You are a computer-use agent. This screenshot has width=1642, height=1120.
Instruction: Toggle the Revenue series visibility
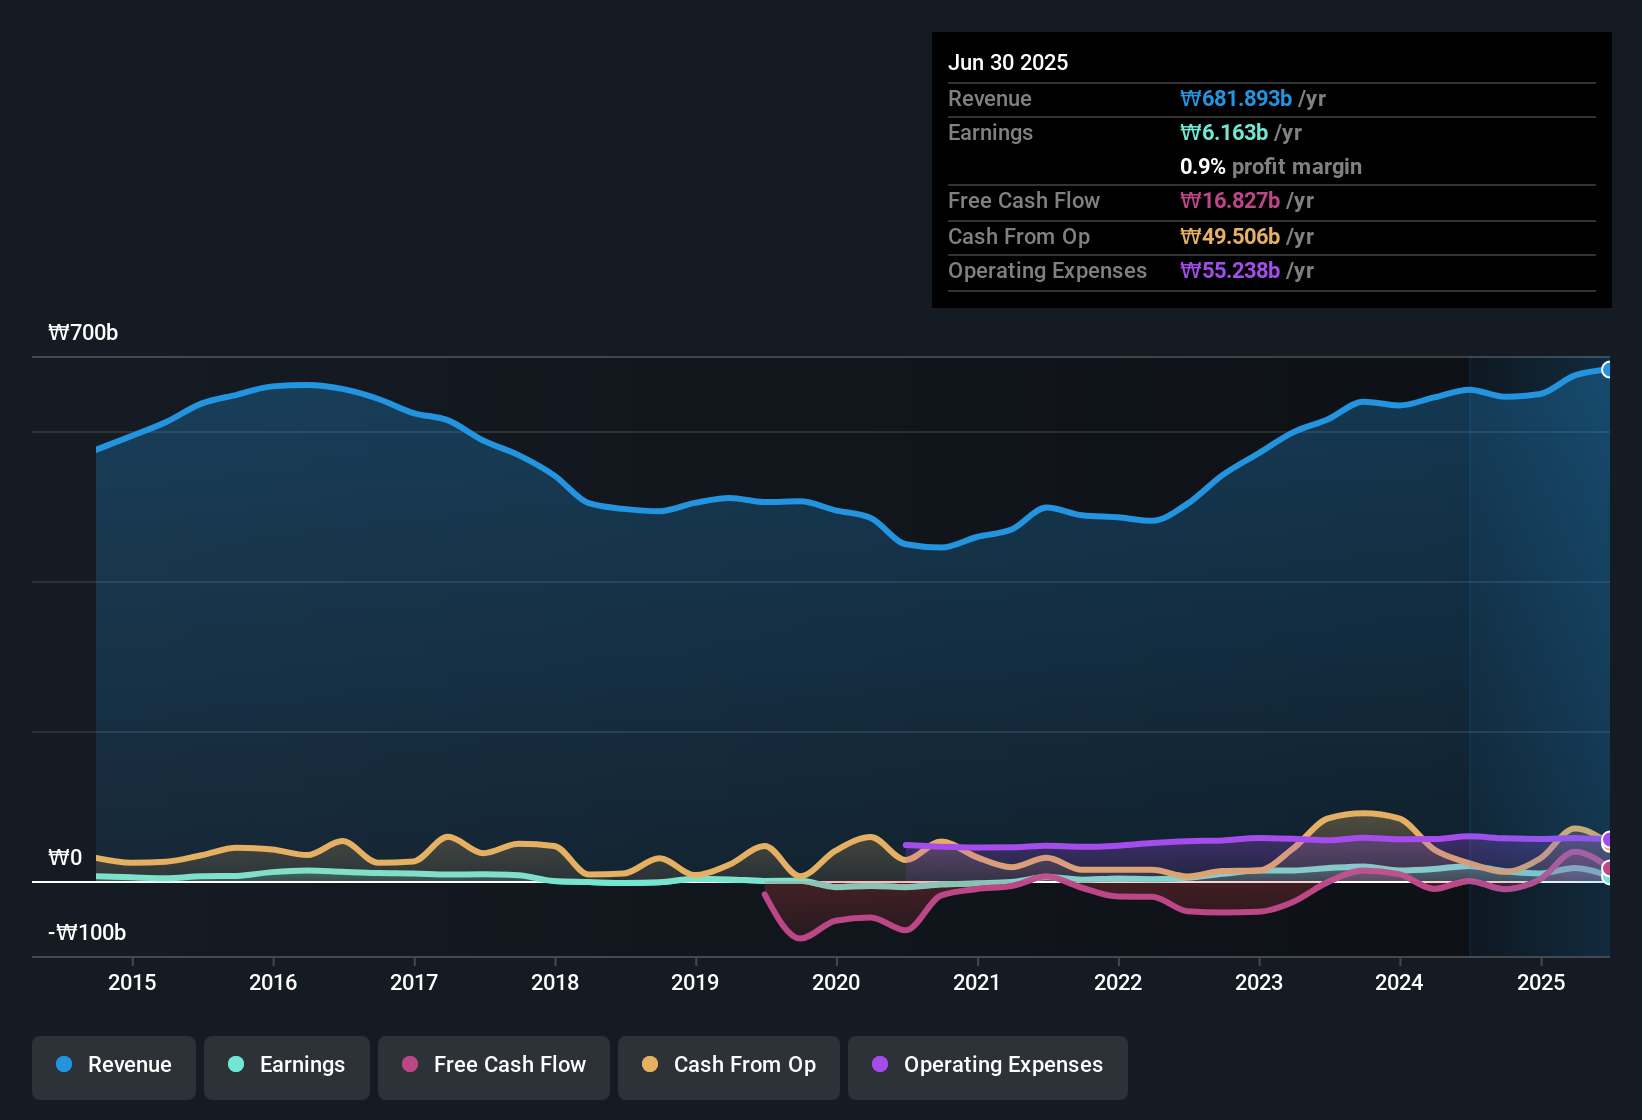(x=113, y=1065)
